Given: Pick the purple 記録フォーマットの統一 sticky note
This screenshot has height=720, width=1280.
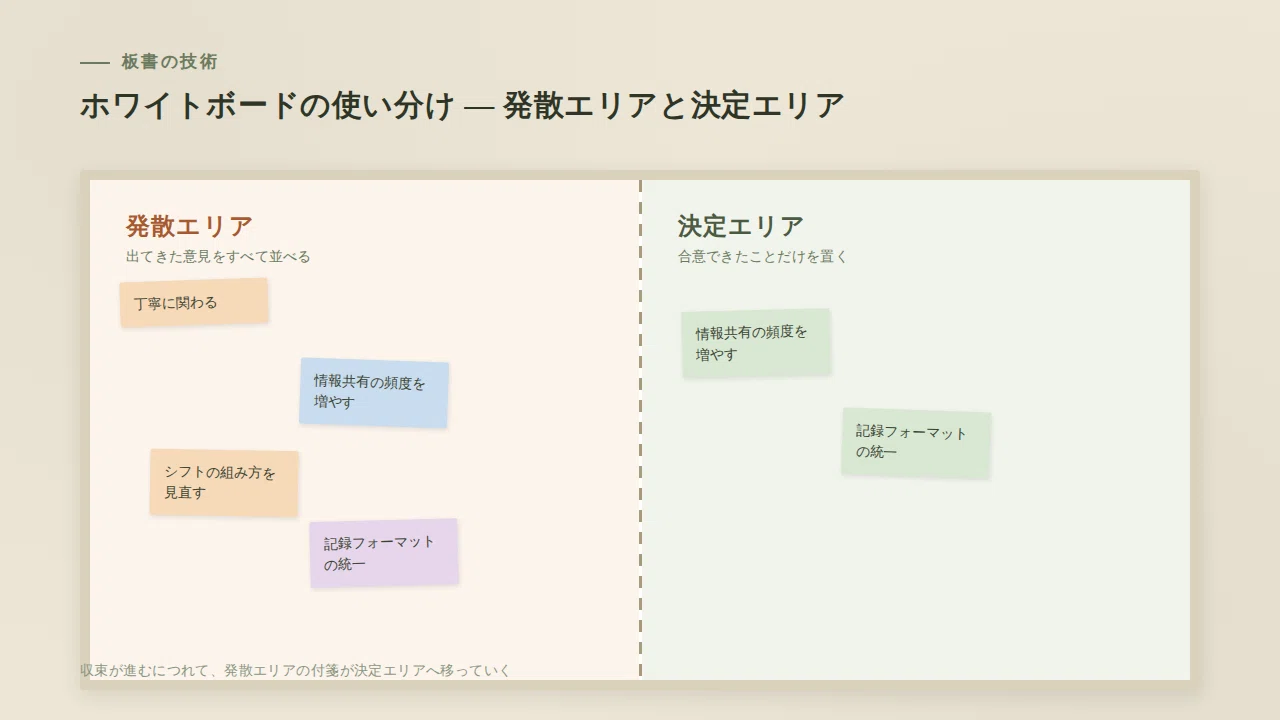Looking at the screenshot, I should coord(384,553).
